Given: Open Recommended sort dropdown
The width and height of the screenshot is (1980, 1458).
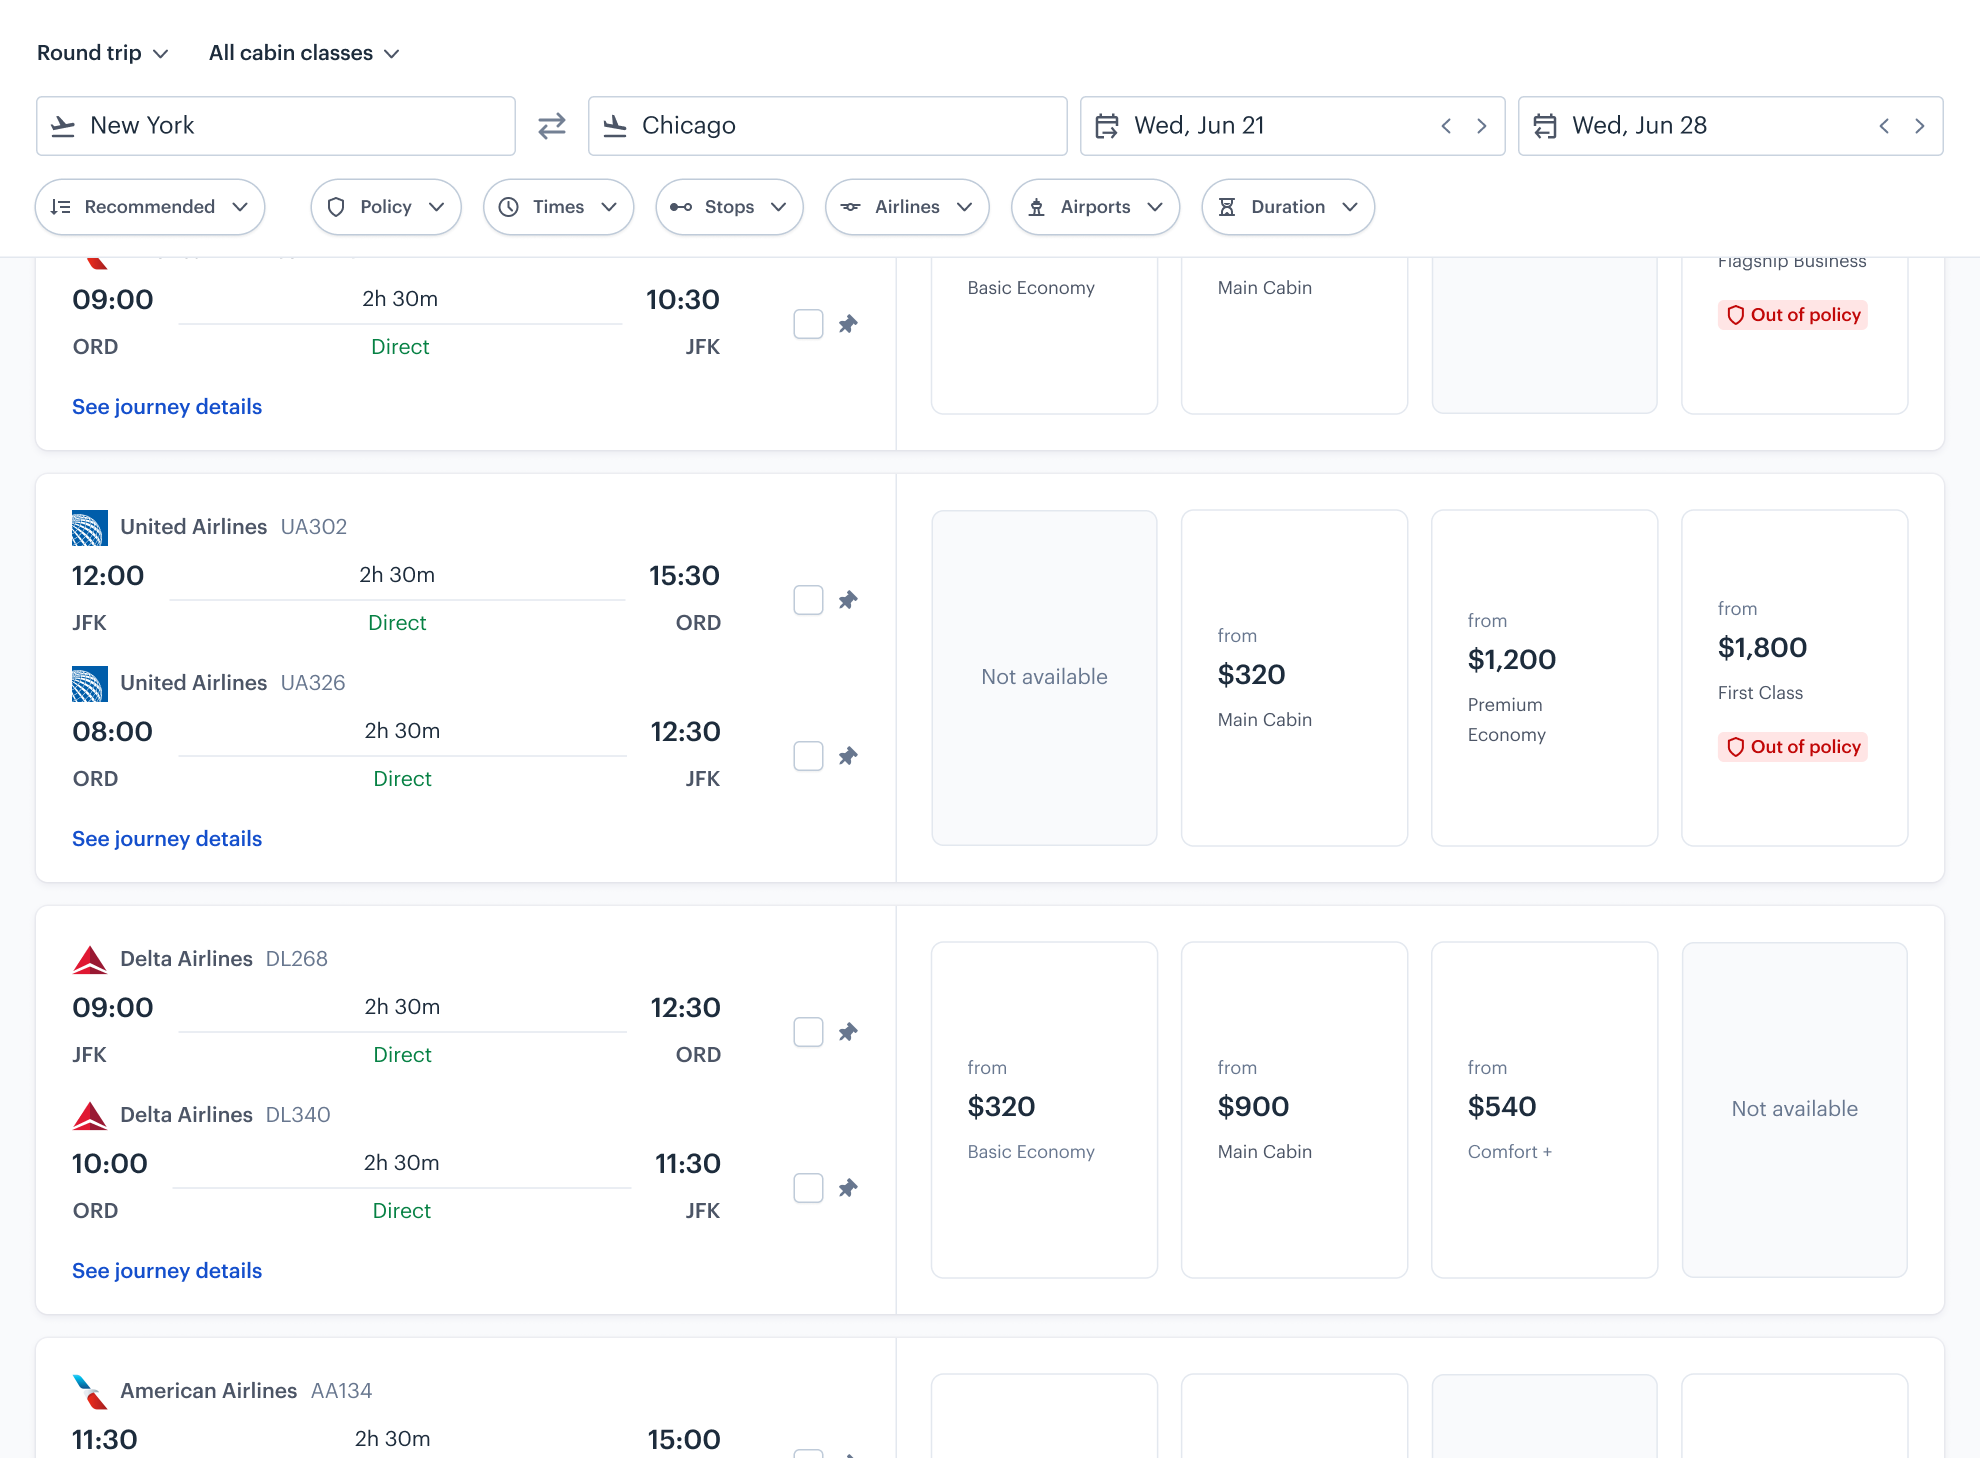Looking at the screenshot, I should click(x=150, y=207).
